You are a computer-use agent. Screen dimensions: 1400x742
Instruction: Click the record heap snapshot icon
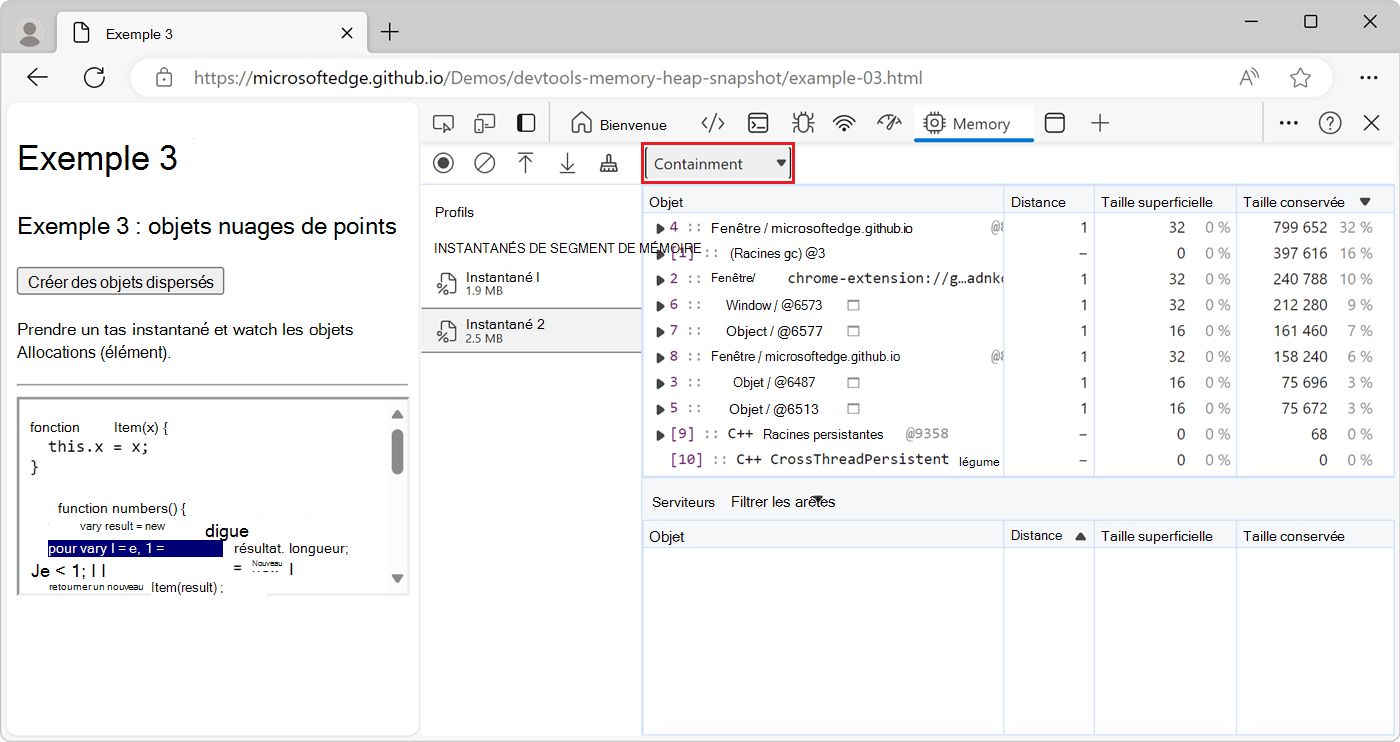click(443, 163)
